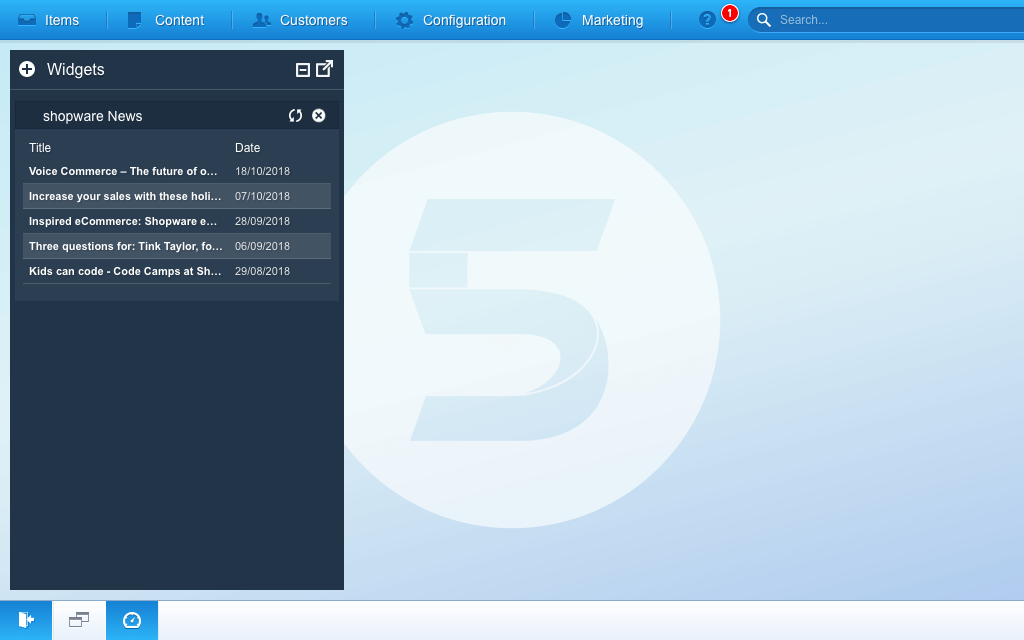1024x640 pixels.
Task: Open the Voice Commerce news article
Action: 123,172
